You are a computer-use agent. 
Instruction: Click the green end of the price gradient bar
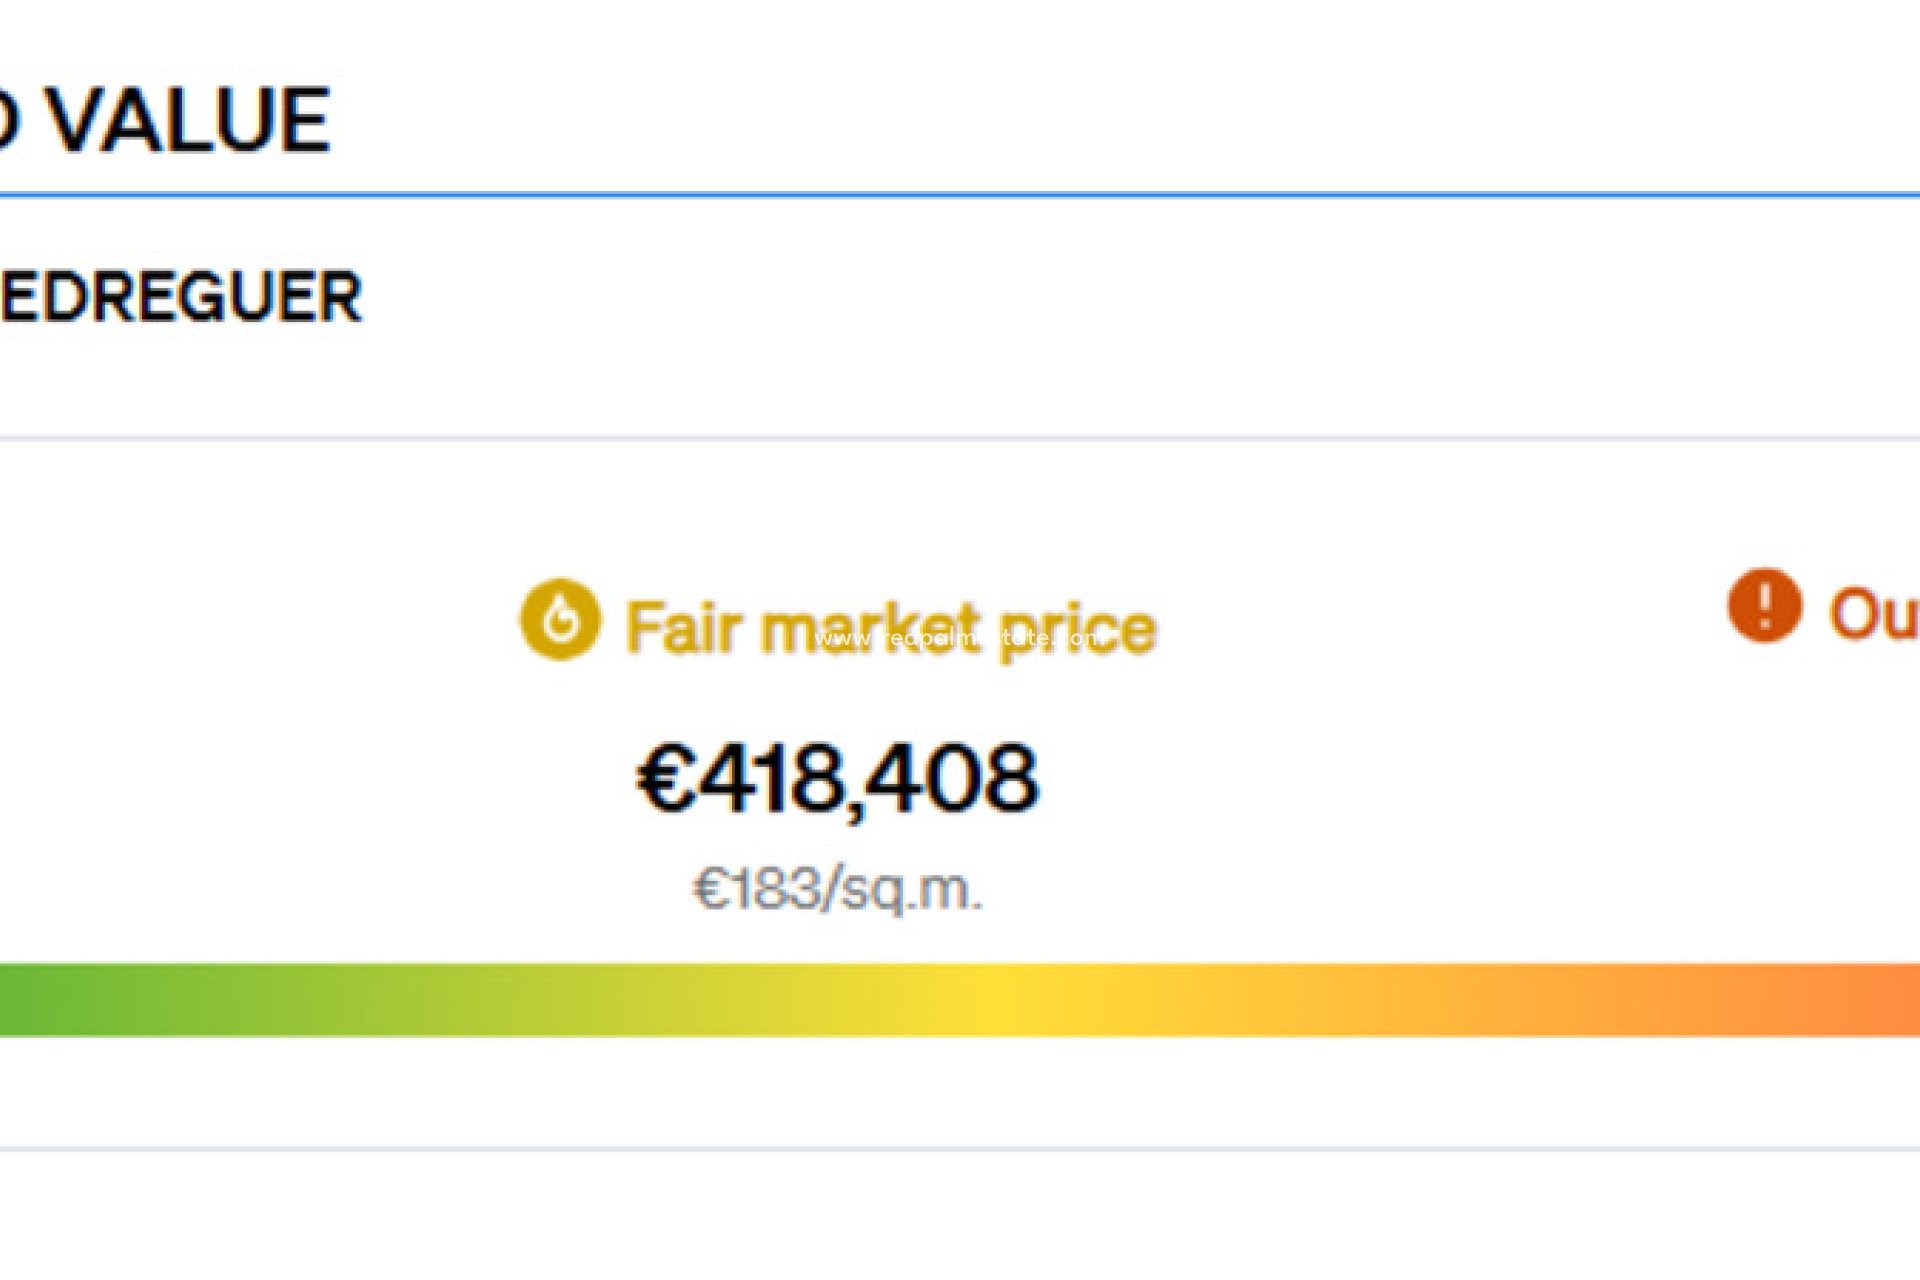coord(40,999)
